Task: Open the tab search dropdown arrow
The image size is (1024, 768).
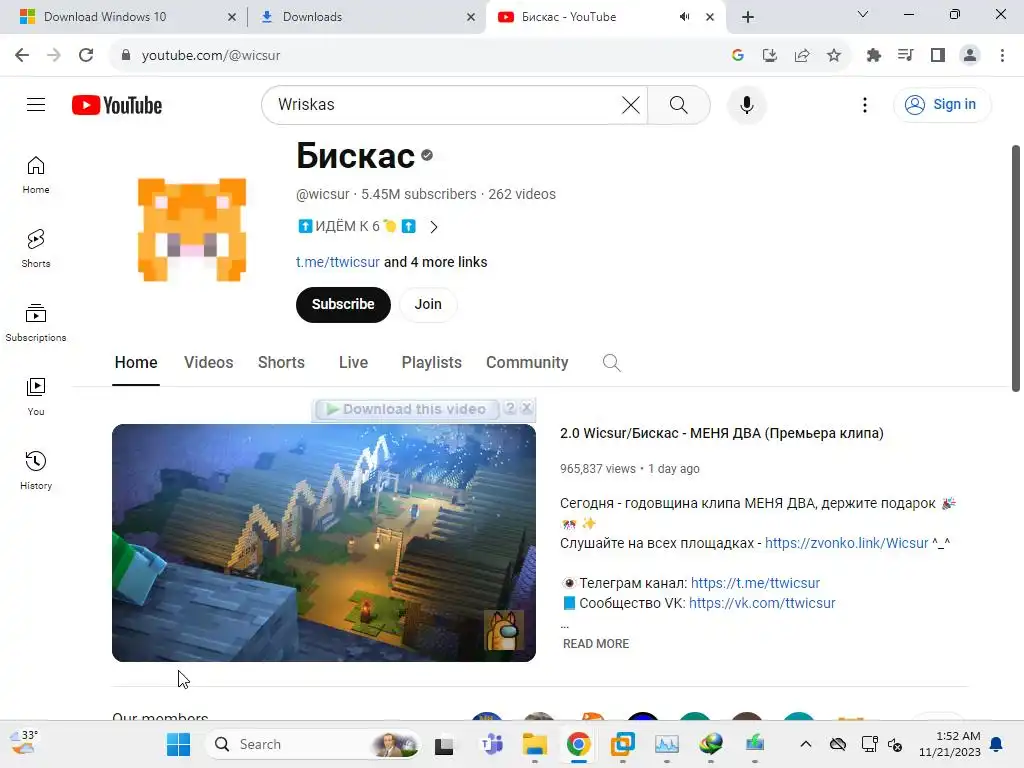Action: point(863,14)
